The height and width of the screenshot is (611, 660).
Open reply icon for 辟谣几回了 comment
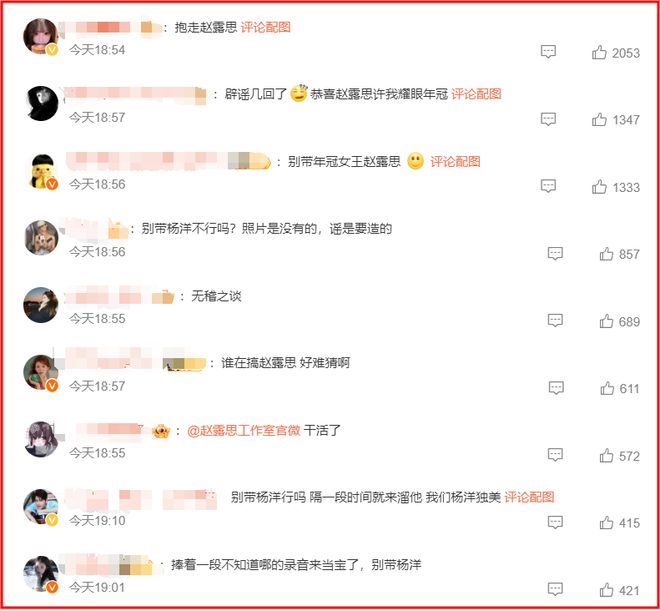(548, 119)
